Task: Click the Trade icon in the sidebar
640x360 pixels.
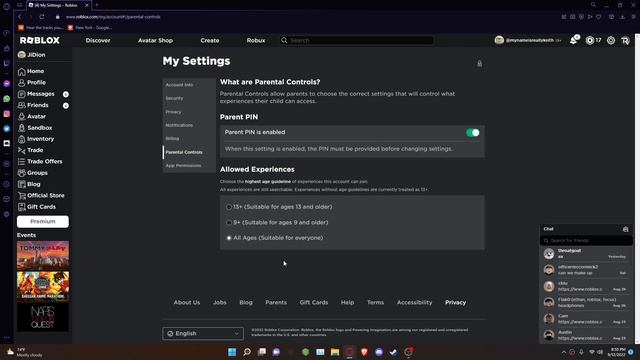Action: pyautogui.click(x=22, y=150)
